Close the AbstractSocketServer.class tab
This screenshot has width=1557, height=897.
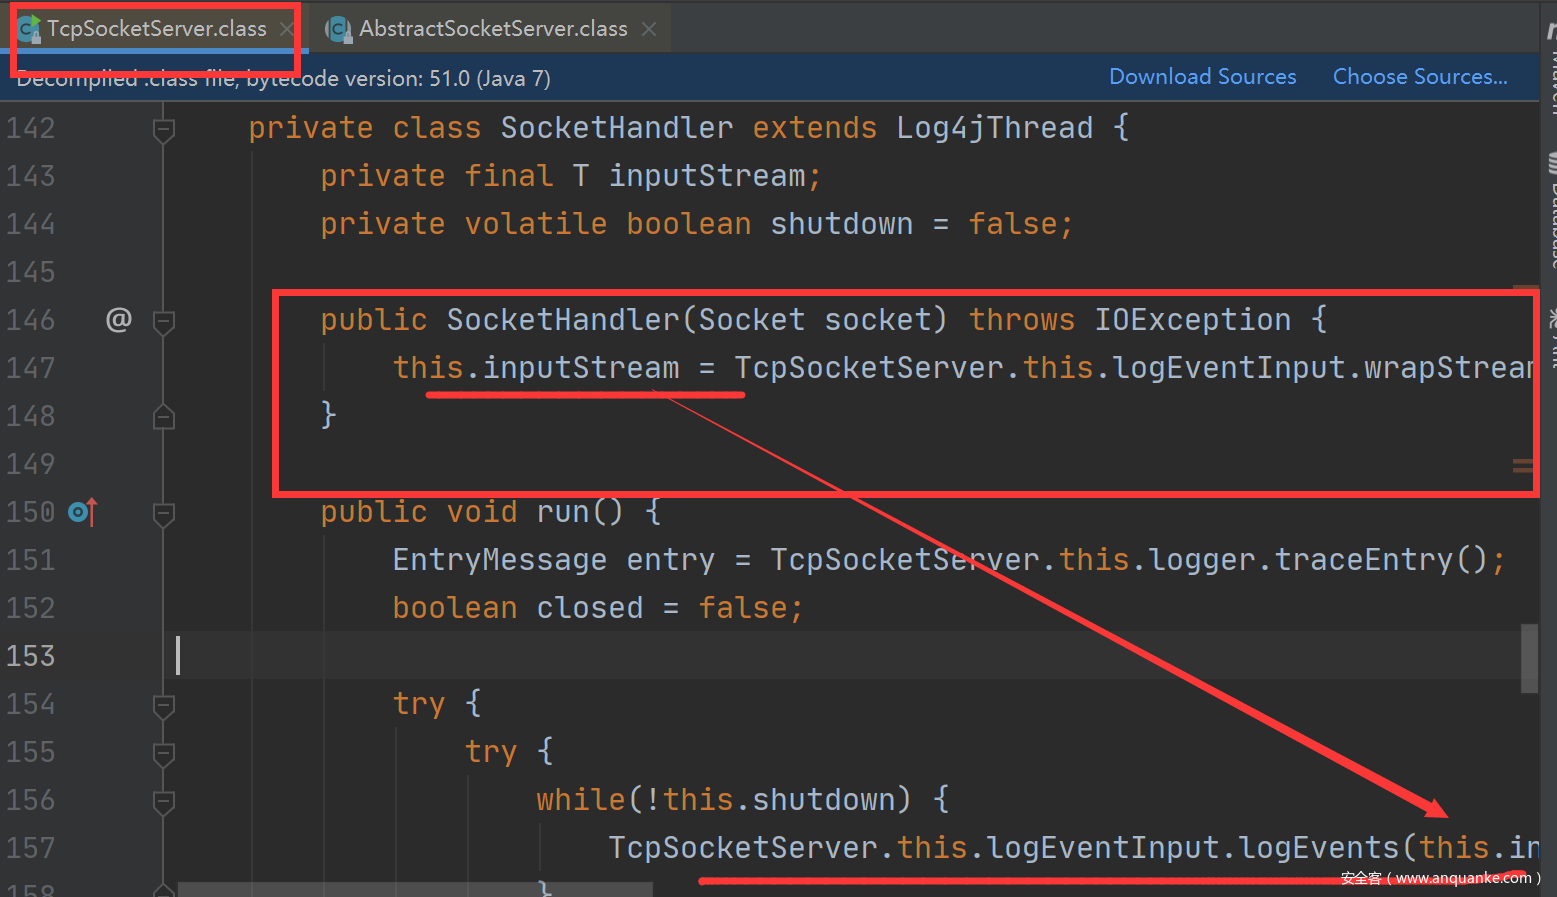tap(649, 29)
